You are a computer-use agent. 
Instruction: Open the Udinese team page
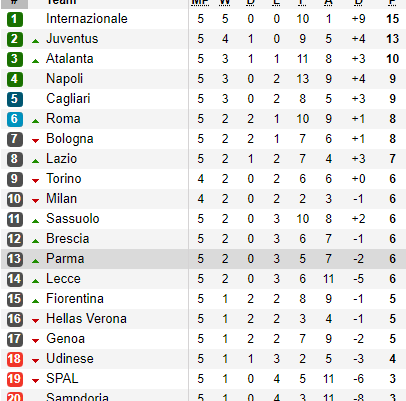[x=70, y=359]
